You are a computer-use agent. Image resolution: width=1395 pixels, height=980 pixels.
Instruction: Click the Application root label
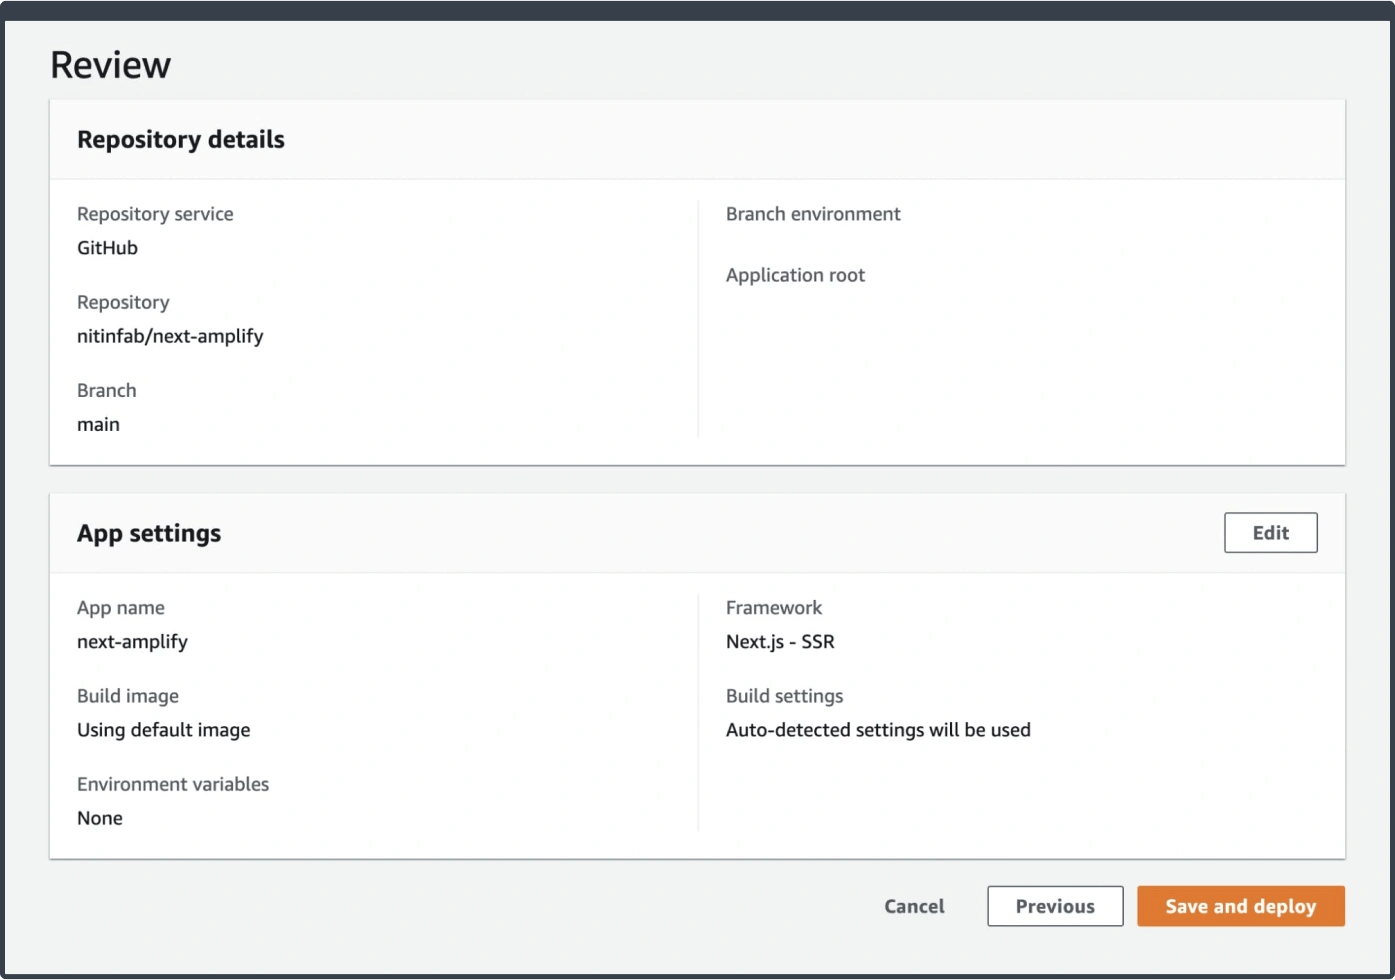pyautogui.click(x=795, y=275)
